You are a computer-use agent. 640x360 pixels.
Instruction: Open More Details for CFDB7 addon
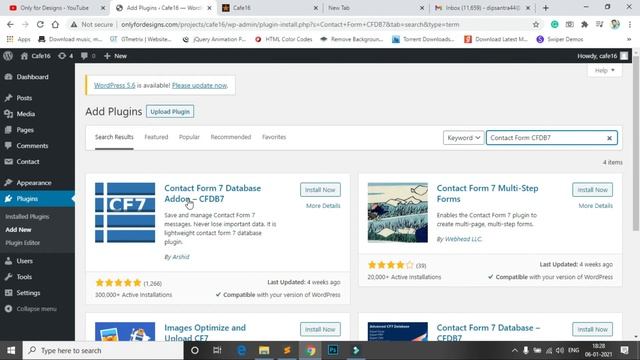click(x=323, y=206)
